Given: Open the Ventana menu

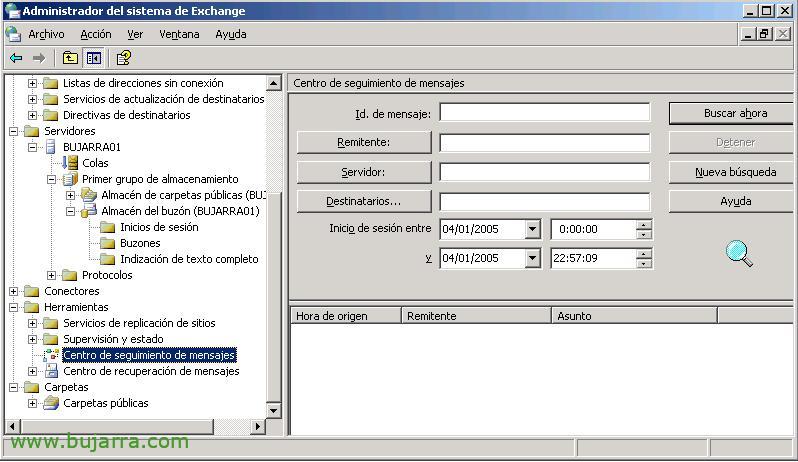Looking at the screenshot, I should [x=179, y=34].
